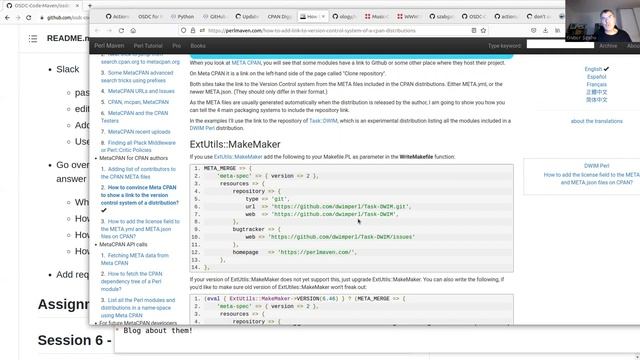Open the ExtUtils::MakeMaker link below the heading

(x=238, y=157)
